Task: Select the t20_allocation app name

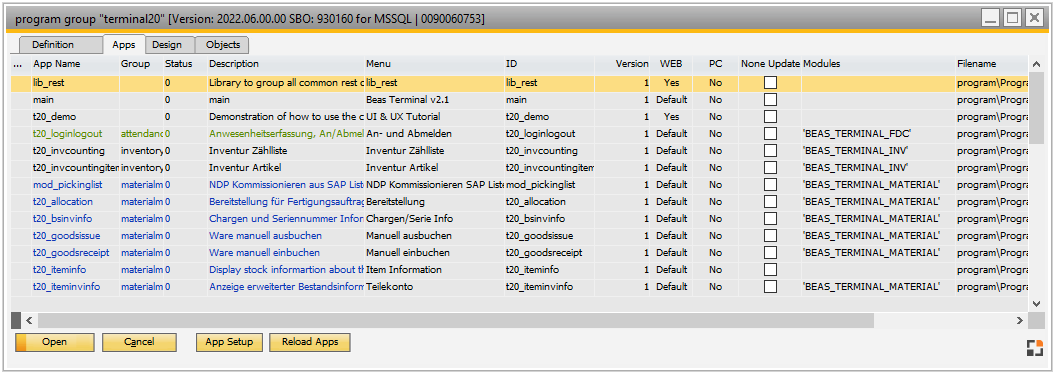Action: point(75,201)
